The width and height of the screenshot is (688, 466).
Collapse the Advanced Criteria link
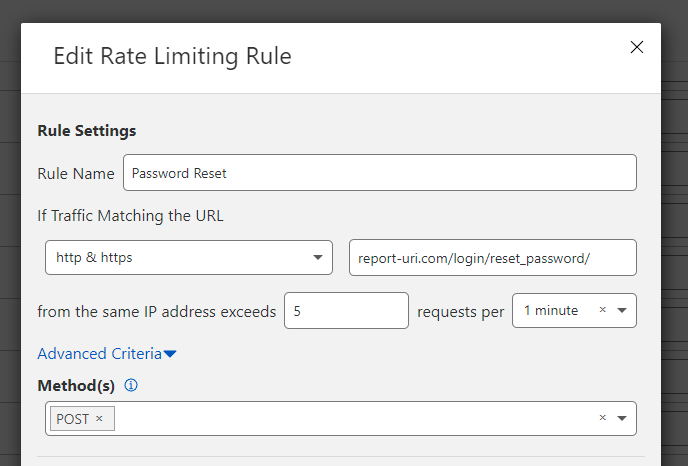click(x=99, y=353)
